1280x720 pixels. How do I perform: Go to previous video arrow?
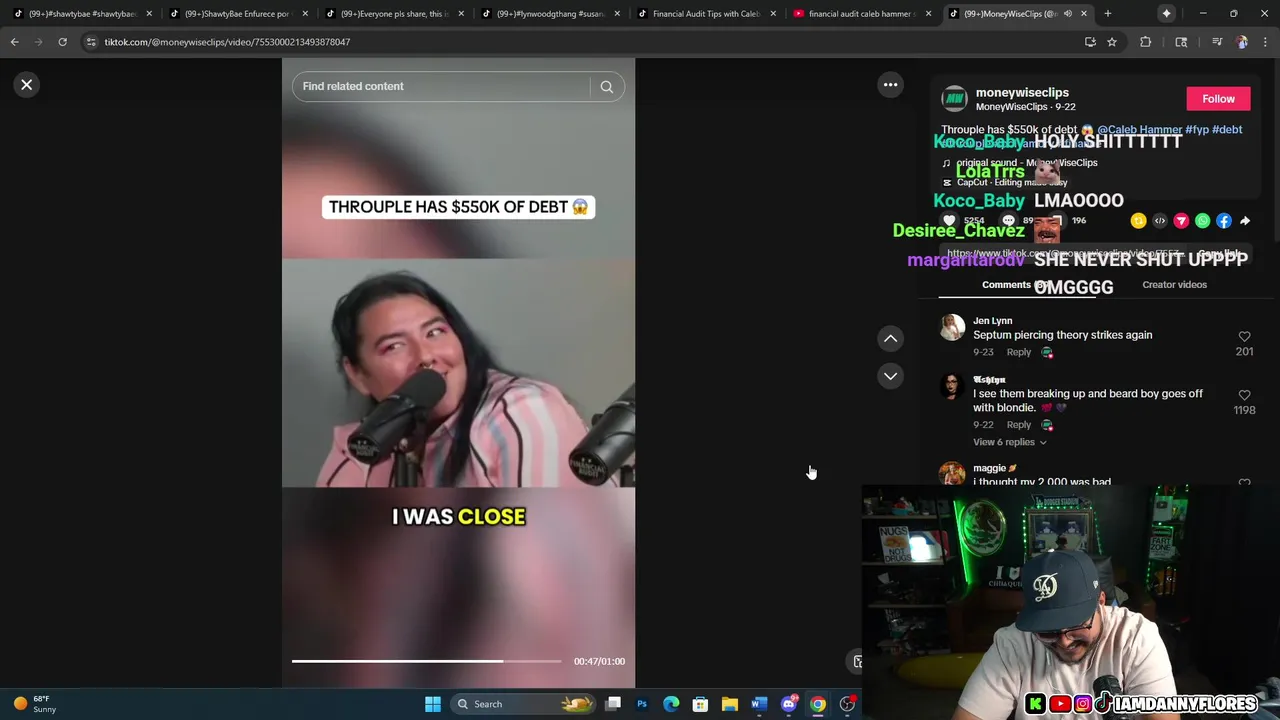point(890,339)
